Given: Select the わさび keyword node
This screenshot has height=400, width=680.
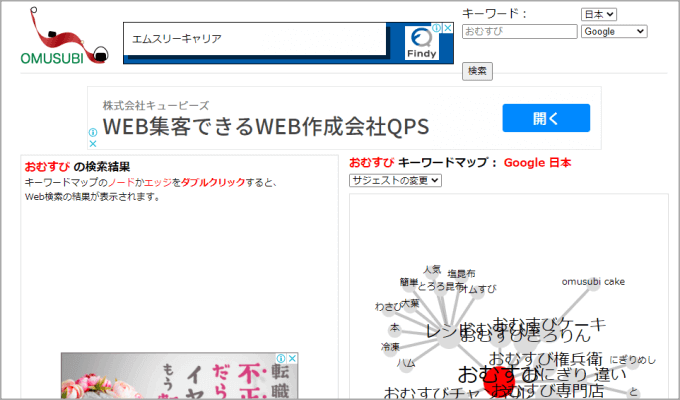Looking at the screenshot, I should [388, 306].
